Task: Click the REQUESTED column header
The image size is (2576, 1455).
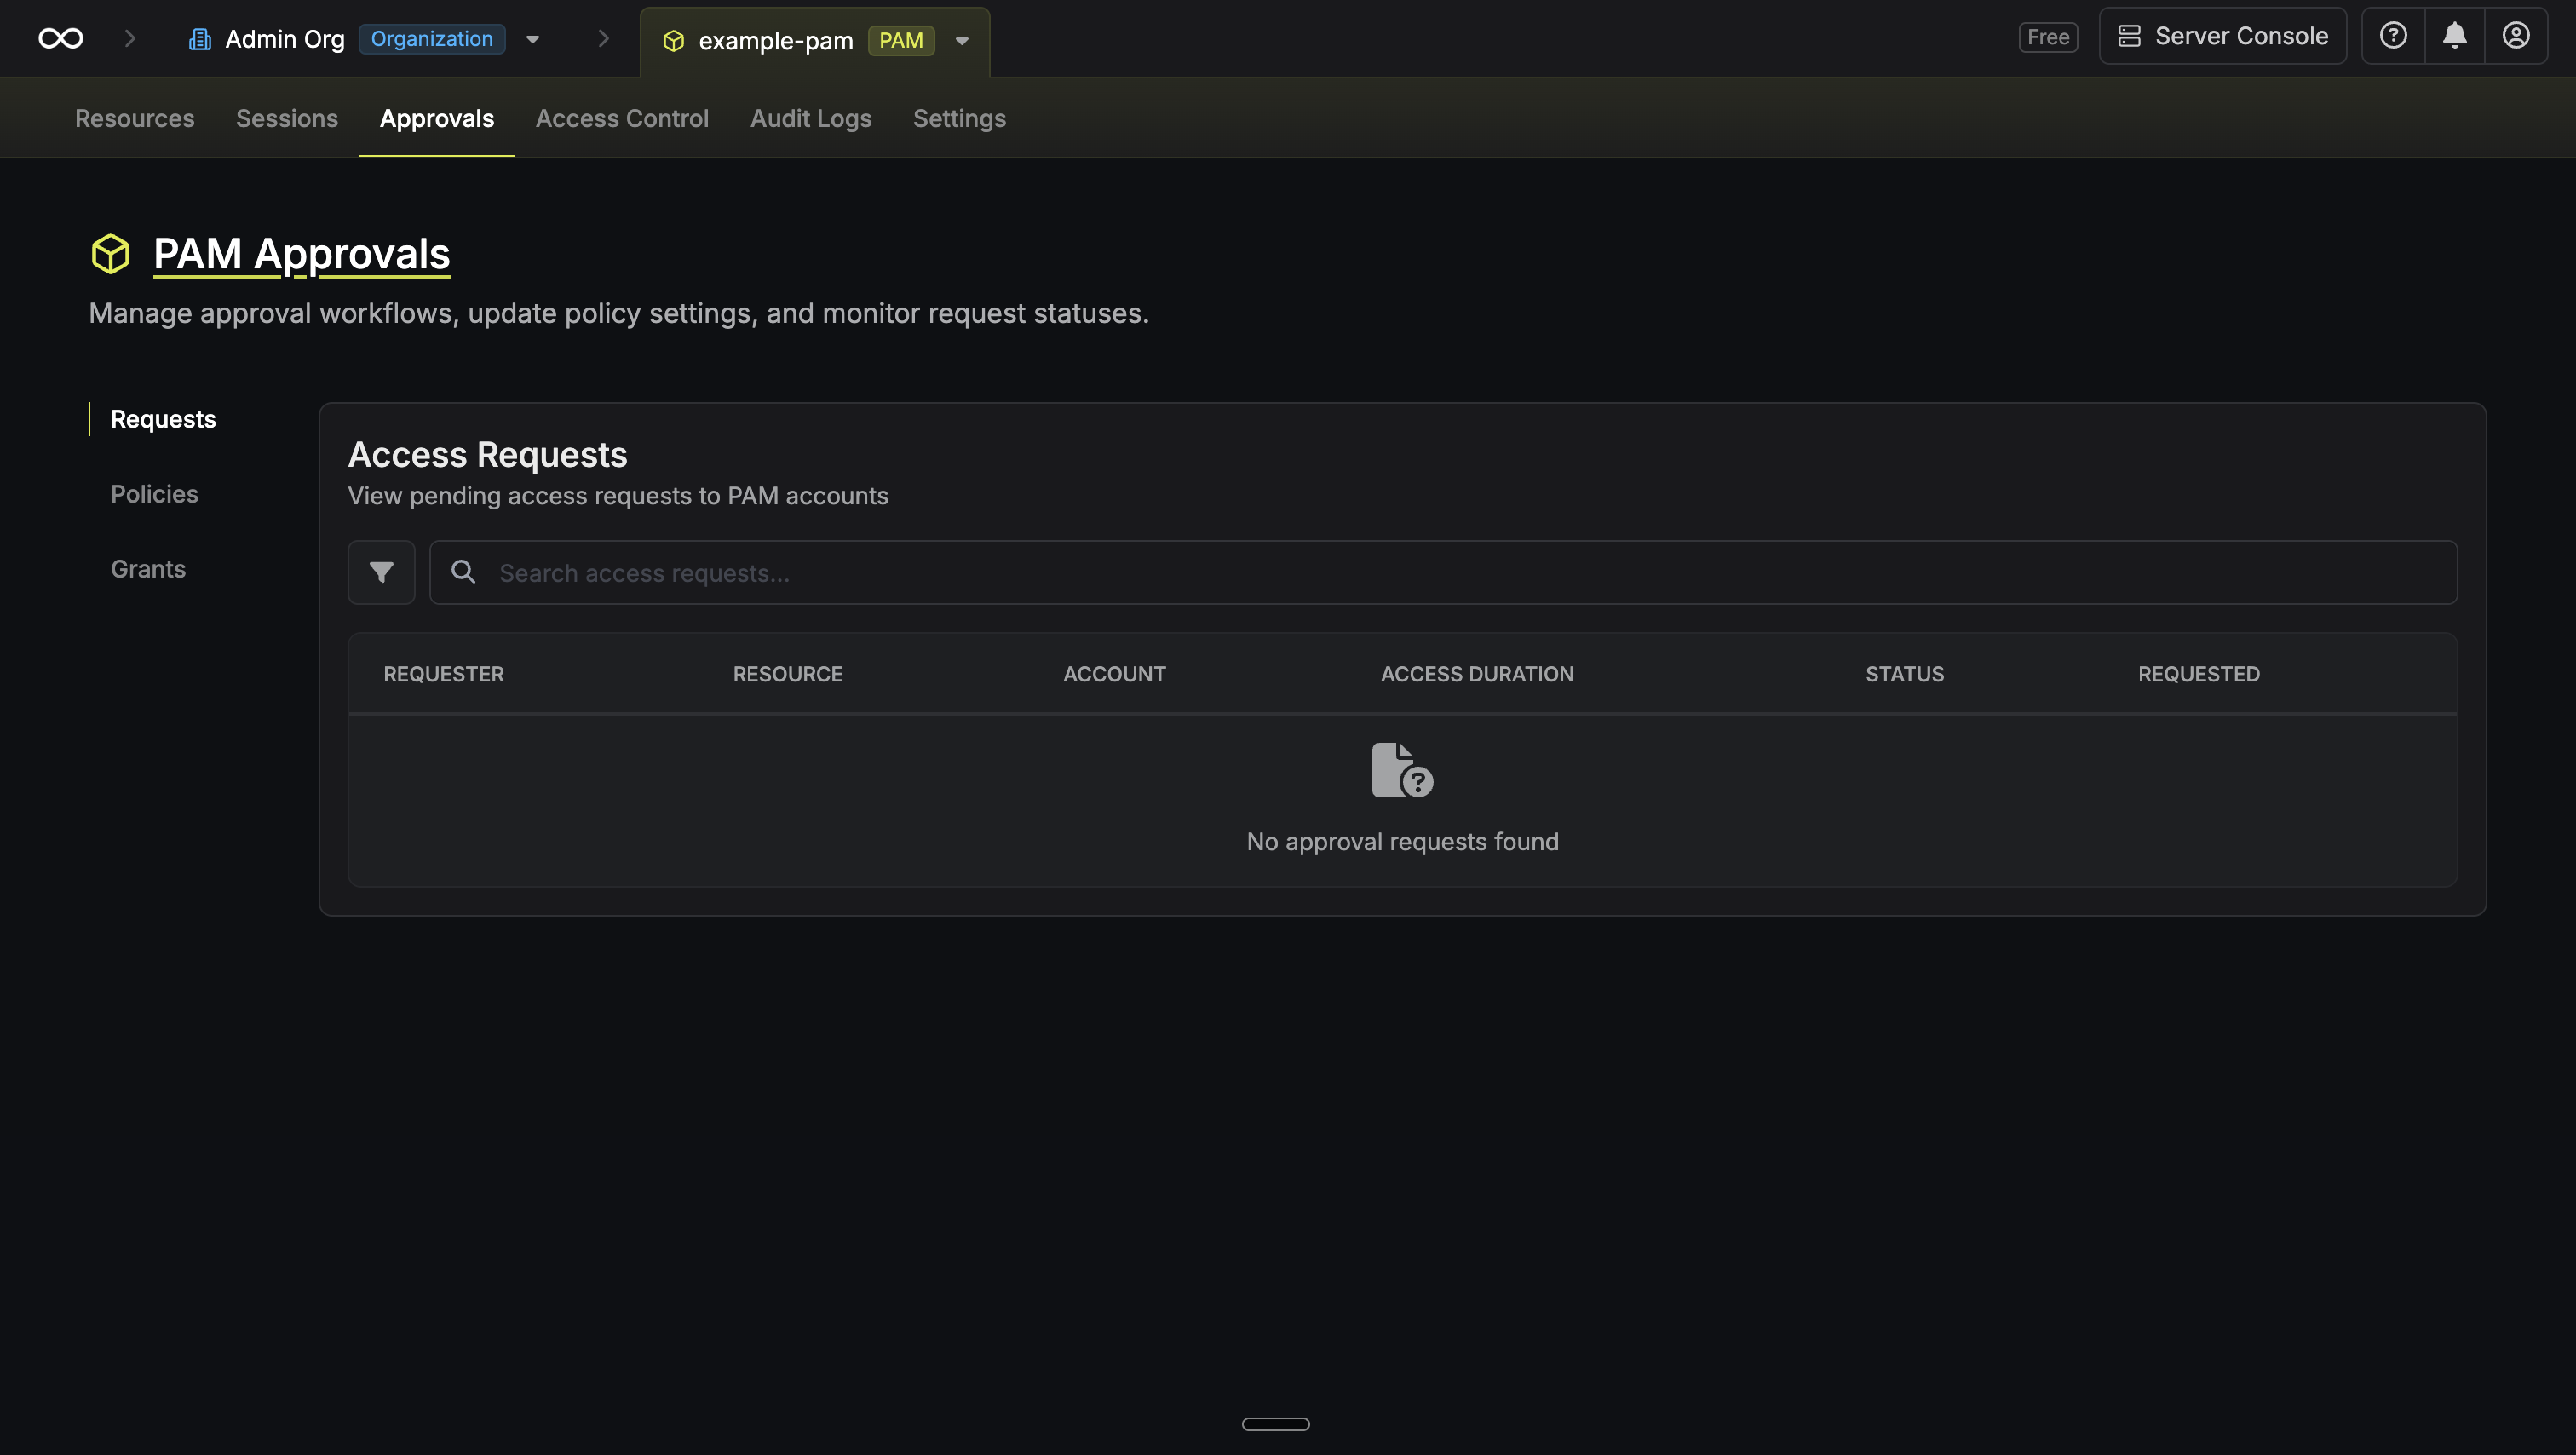Action: click(2199, 674)
